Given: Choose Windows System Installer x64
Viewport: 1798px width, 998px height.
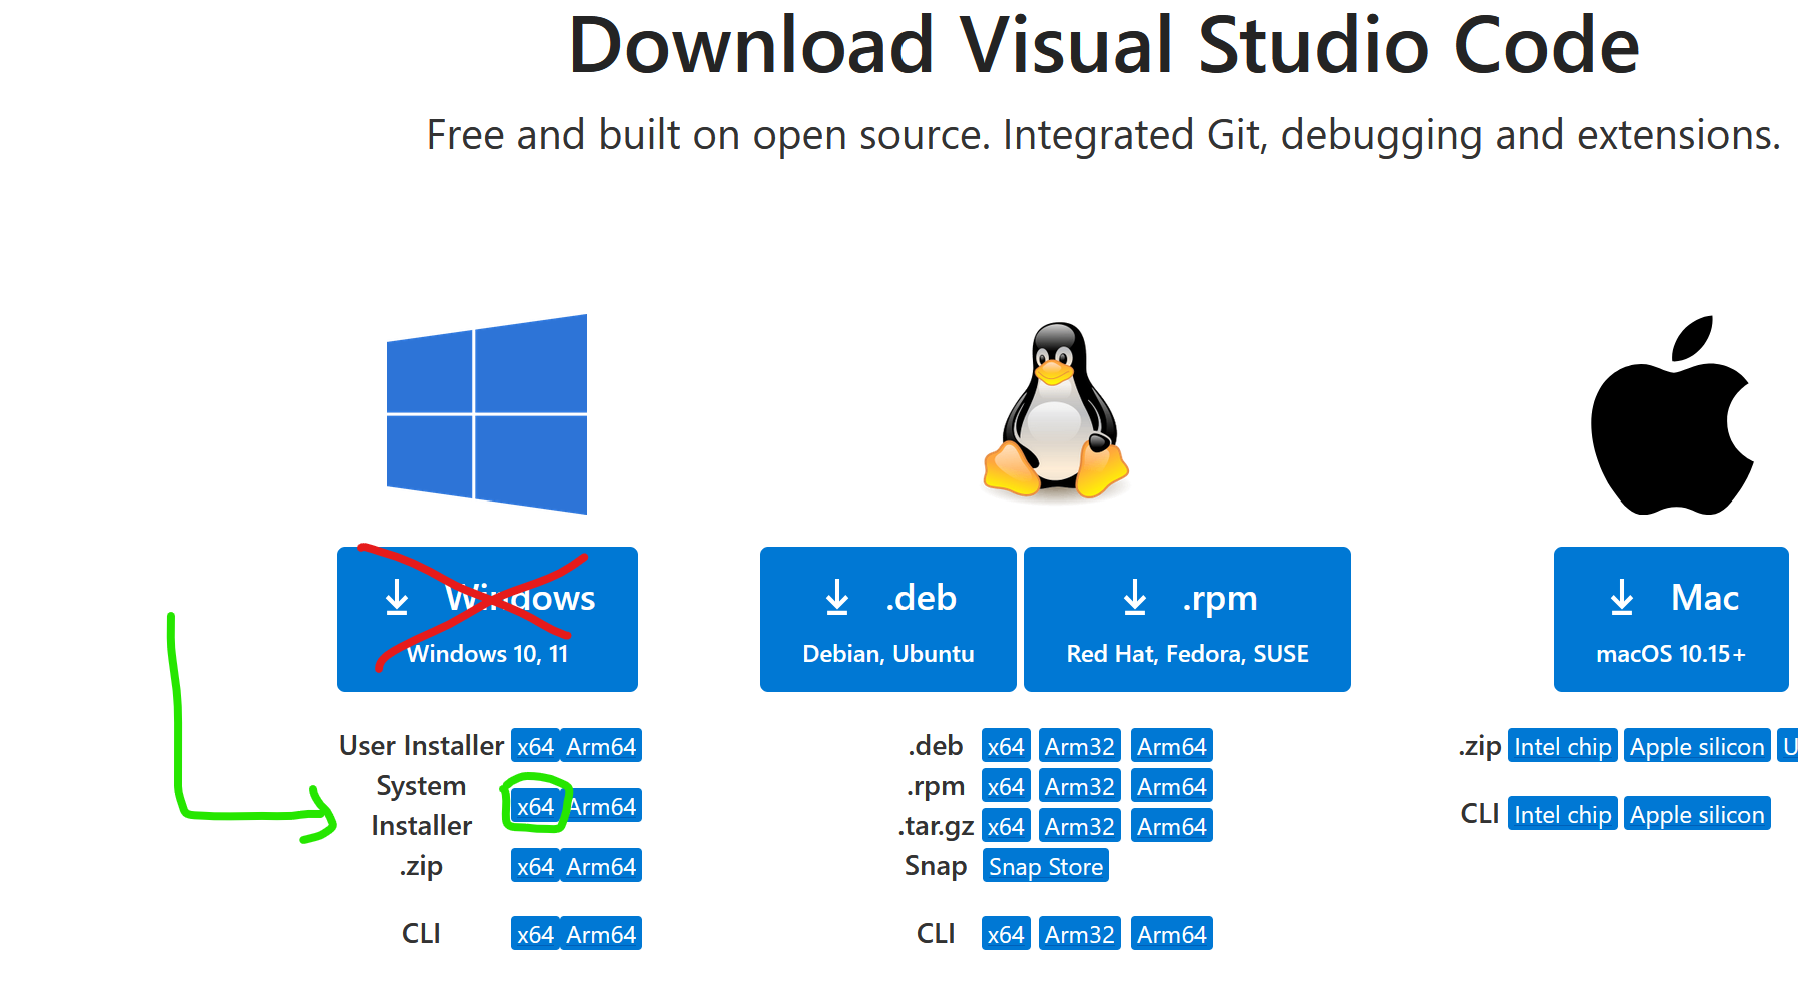Looking at the screenshot, I should pyautogui.click(x=535, y=806).
